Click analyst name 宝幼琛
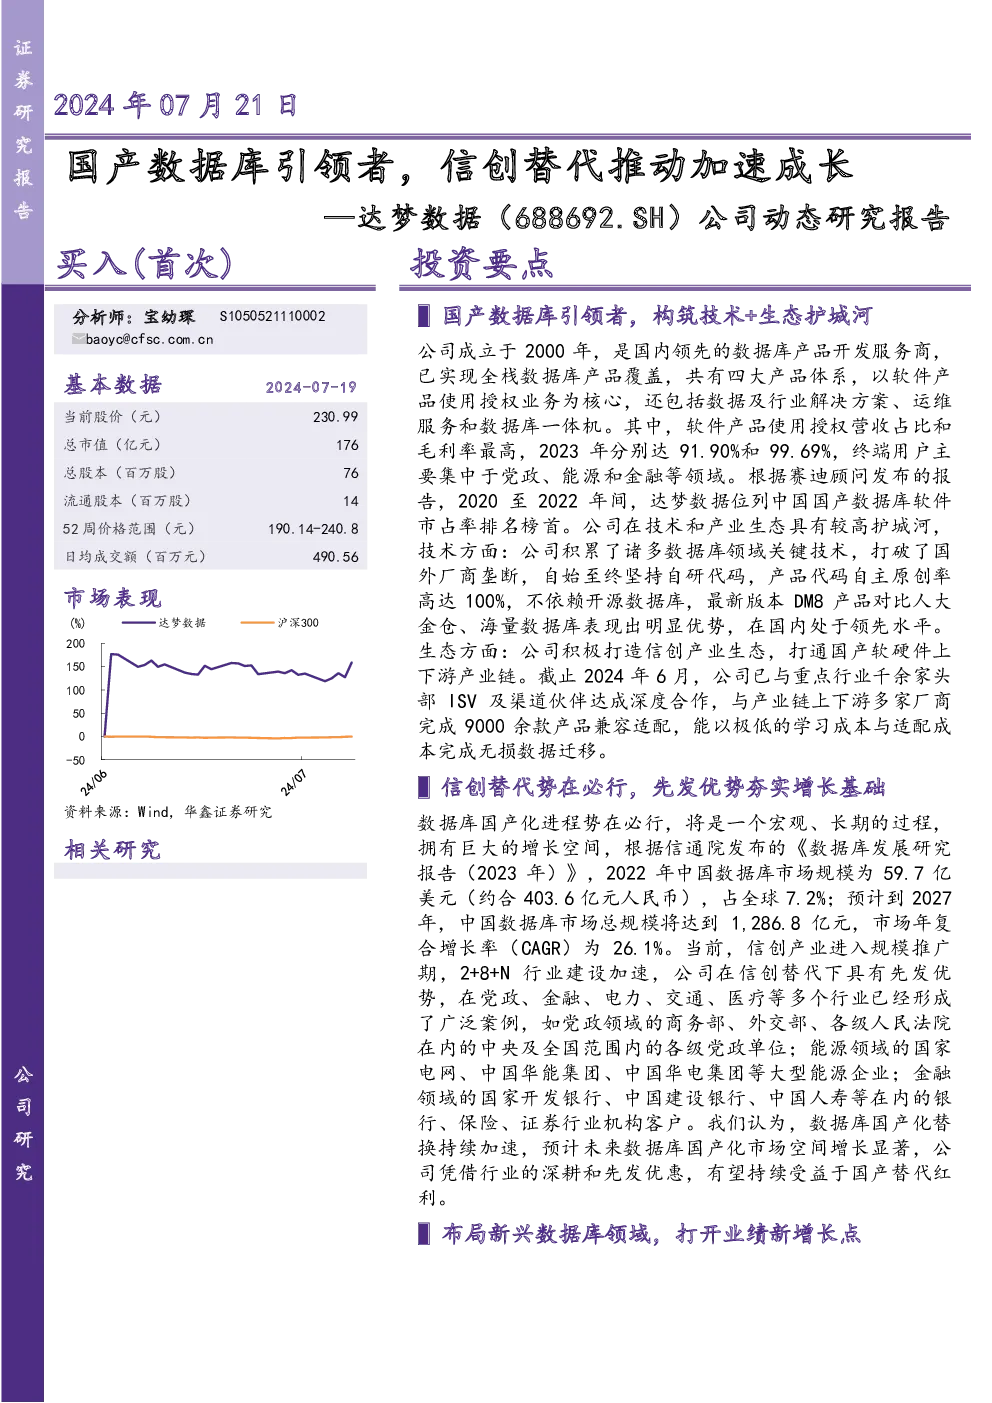 (169, 316)
